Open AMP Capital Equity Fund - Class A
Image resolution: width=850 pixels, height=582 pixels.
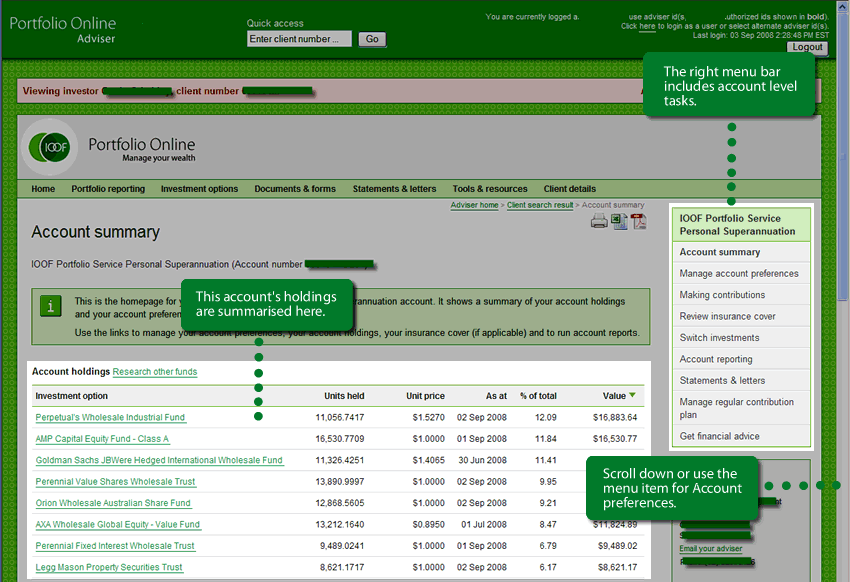102,439
